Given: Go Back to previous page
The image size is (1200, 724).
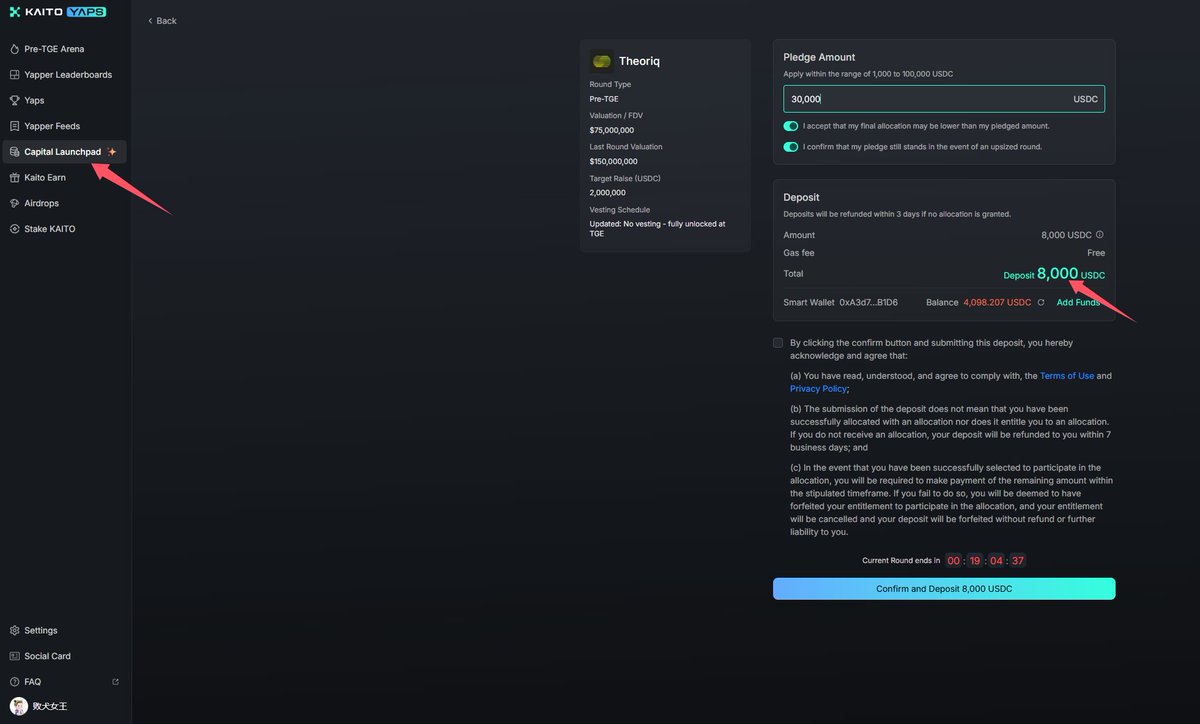Looking at the screenshot, I should point(162,21).
